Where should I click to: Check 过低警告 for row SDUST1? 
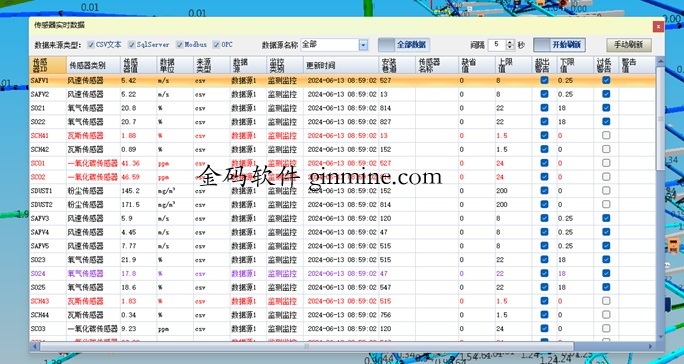tap(606, 190)
